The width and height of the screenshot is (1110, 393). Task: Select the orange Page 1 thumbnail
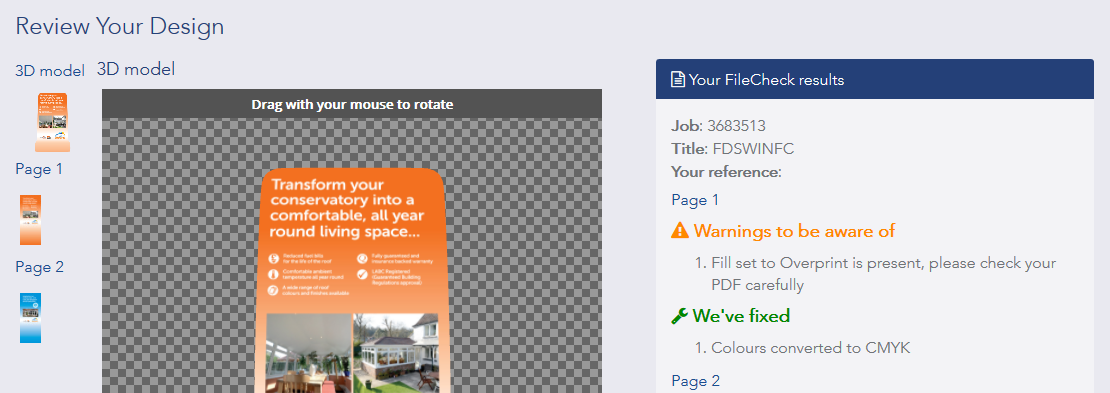(x=30, y=220)
